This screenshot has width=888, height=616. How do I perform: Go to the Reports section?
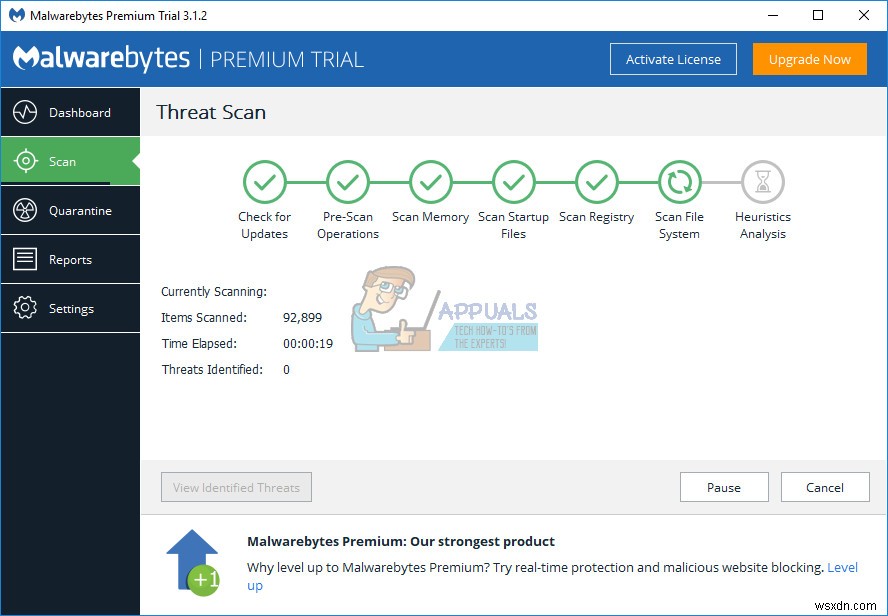(x=70, y=259)
